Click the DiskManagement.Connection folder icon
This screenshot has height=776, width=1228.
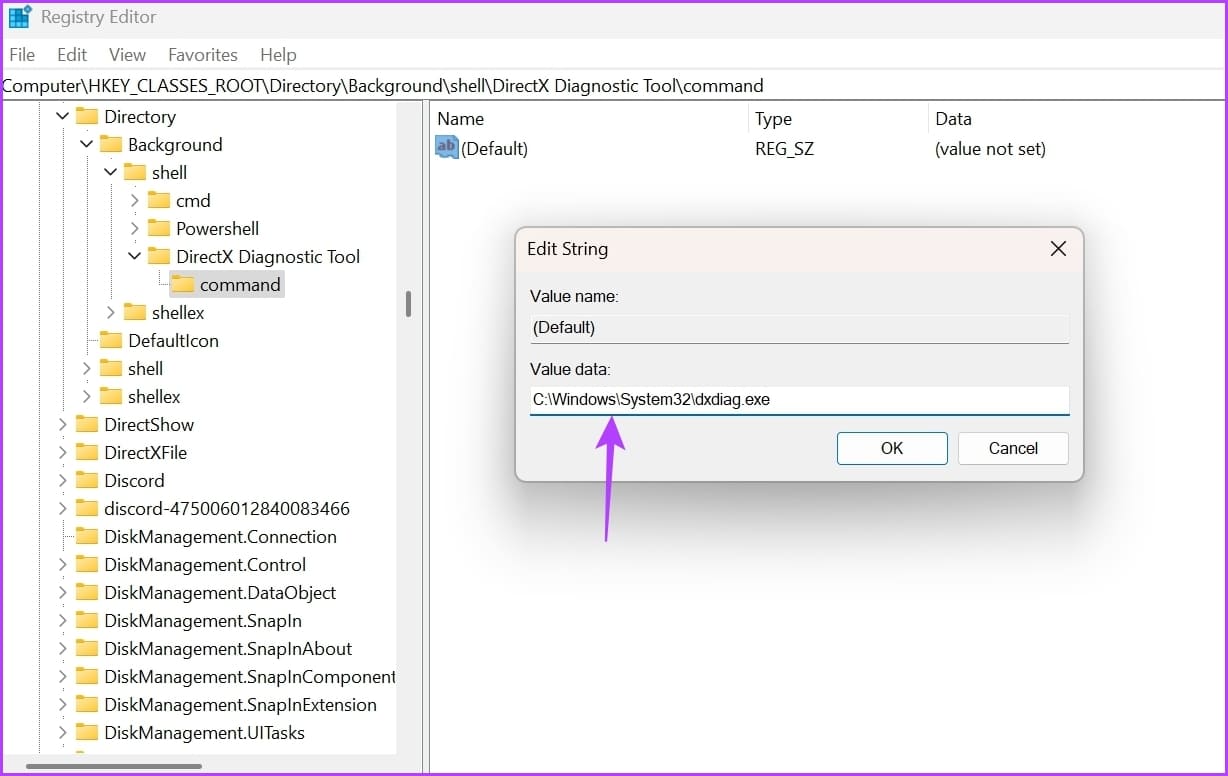click(x=88, y=537)
